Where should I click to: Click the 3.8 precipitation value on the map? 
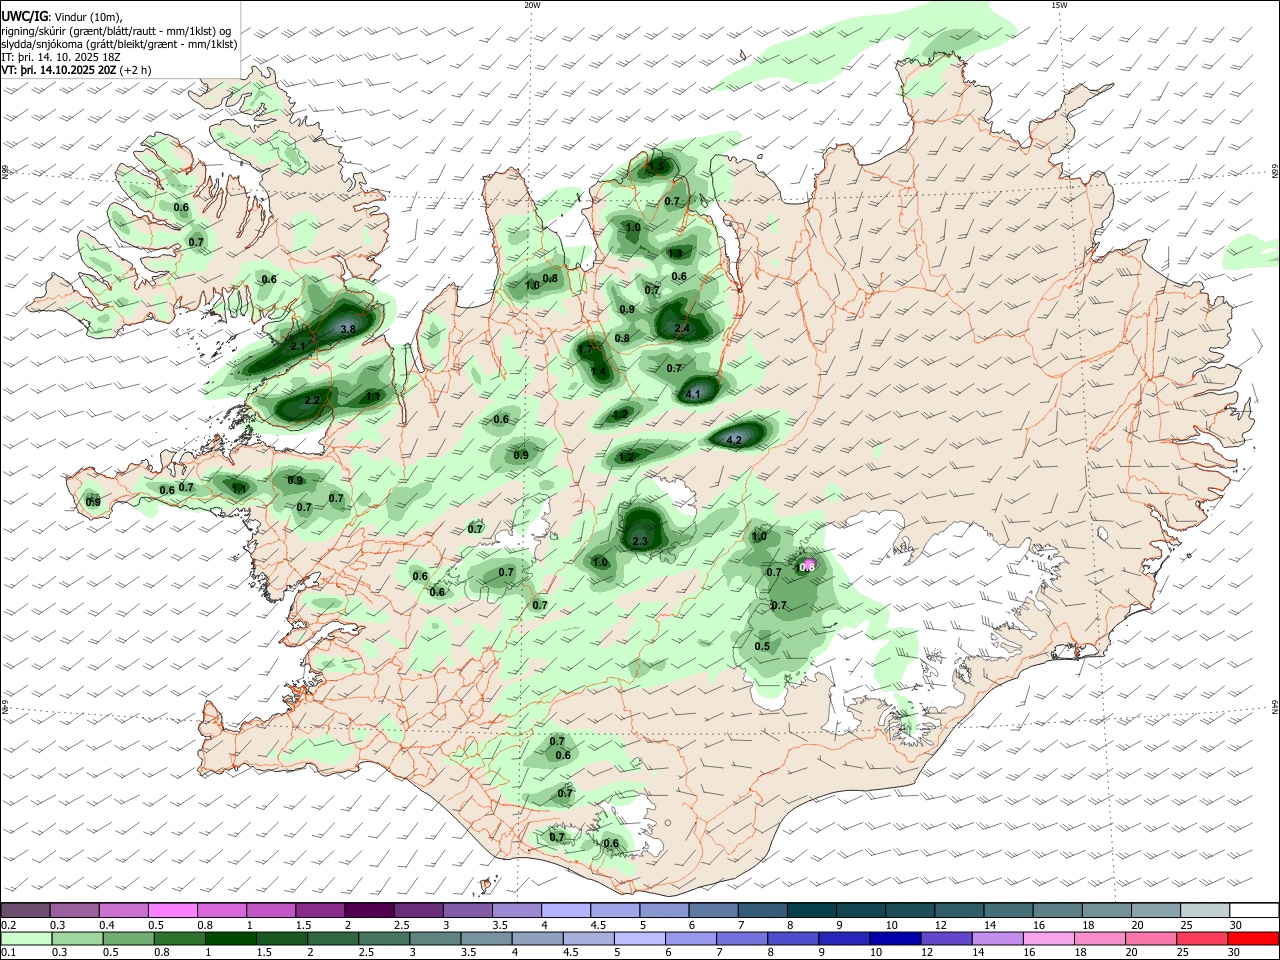[x=348, y=329]
